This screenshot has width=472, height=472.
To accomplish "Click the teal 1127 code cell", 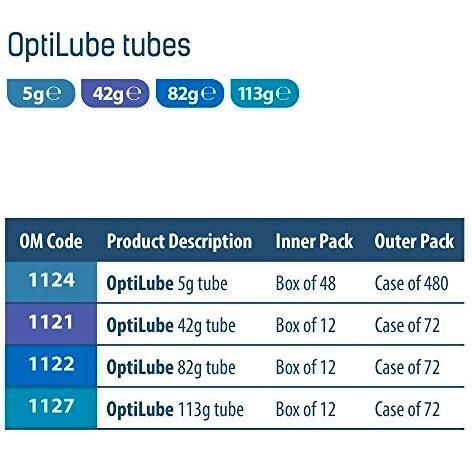I will [51, 408].
